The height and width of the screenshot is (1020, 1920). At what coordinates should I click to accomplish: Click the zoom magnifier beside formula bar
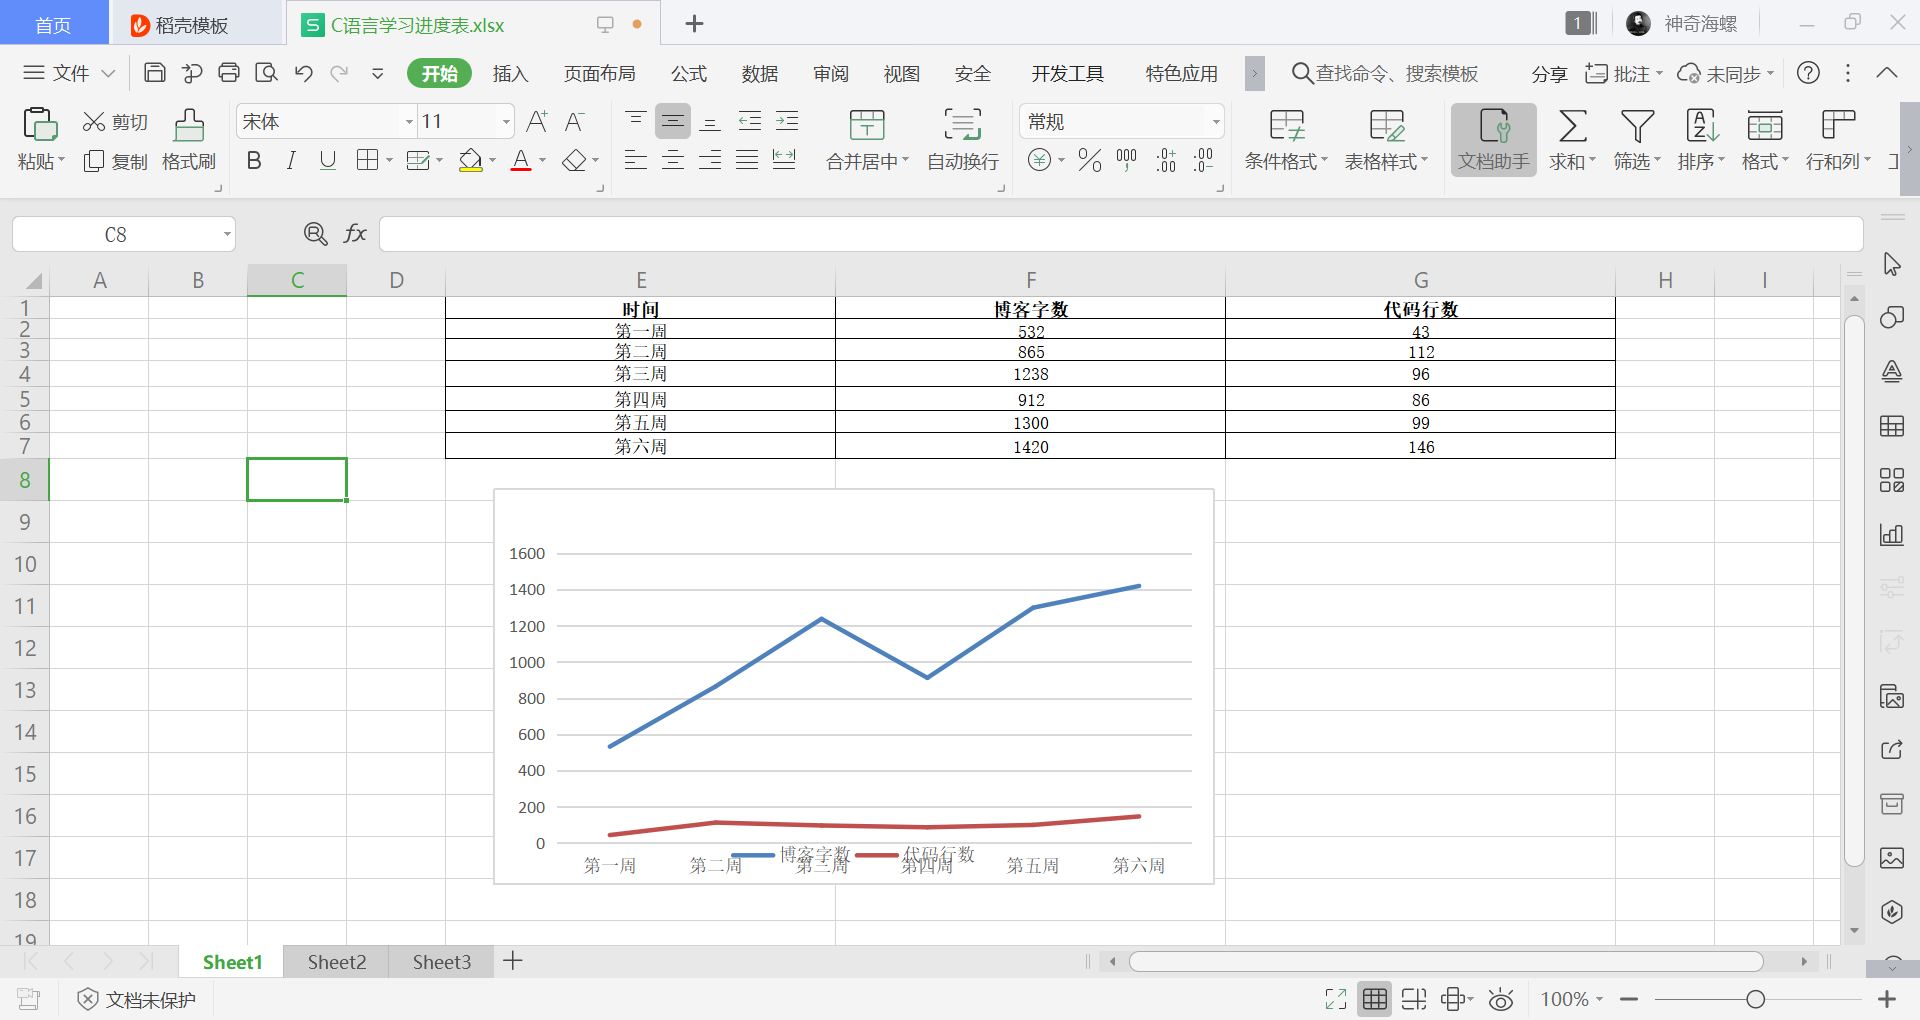(x=316, y=234)
